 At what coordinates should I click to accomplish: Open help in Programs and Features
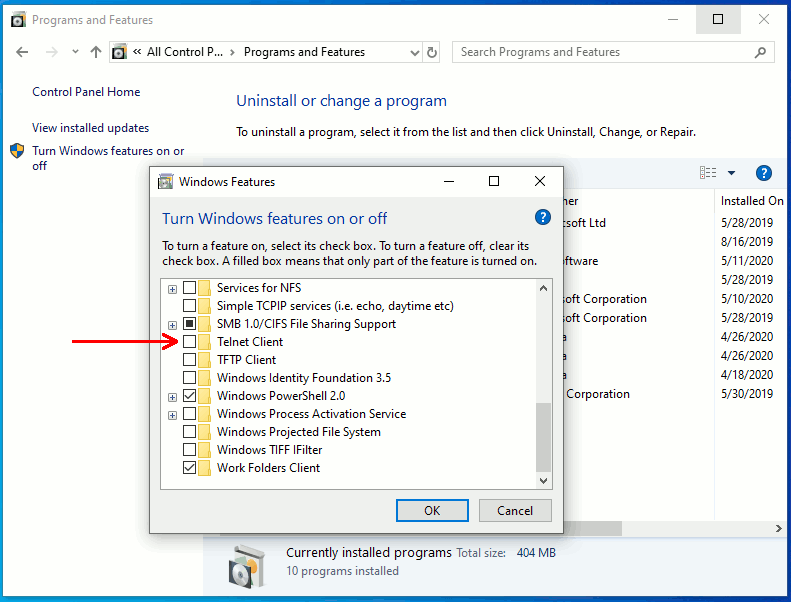tap(763, 173)
